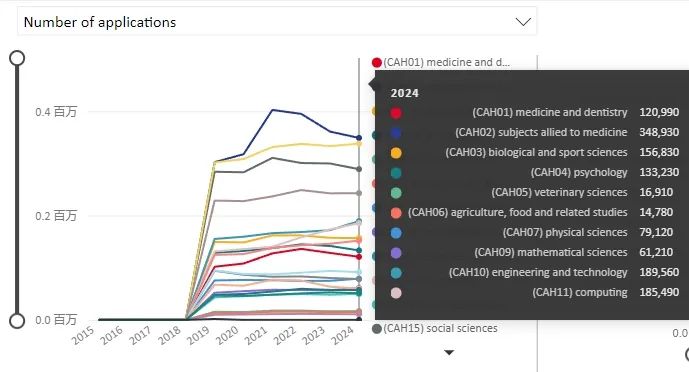Click the tooltip value 348,930
Image resolution: width=689 pixels, height=372 pixels.
[x=659, y=132]
